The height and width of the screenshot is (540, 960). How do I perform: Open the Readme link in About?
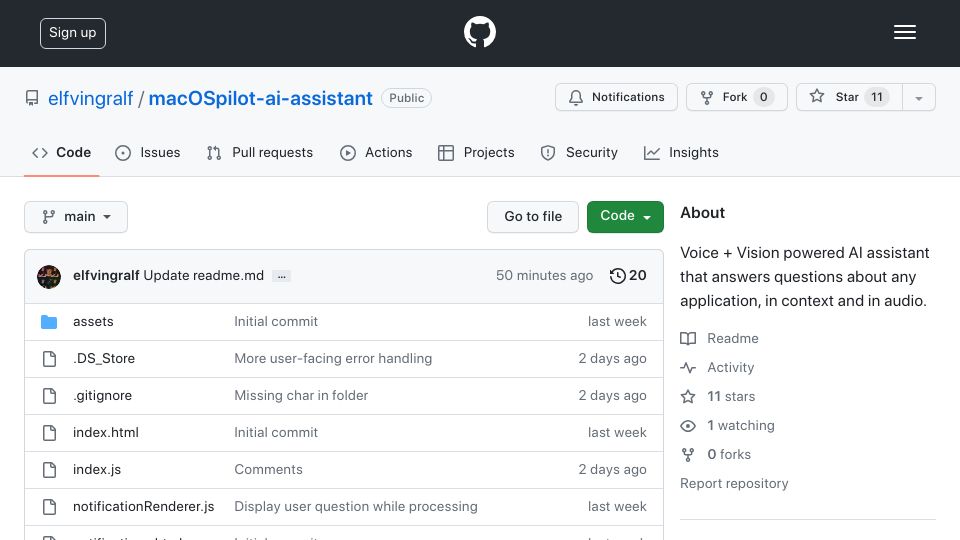pos(733,339)
